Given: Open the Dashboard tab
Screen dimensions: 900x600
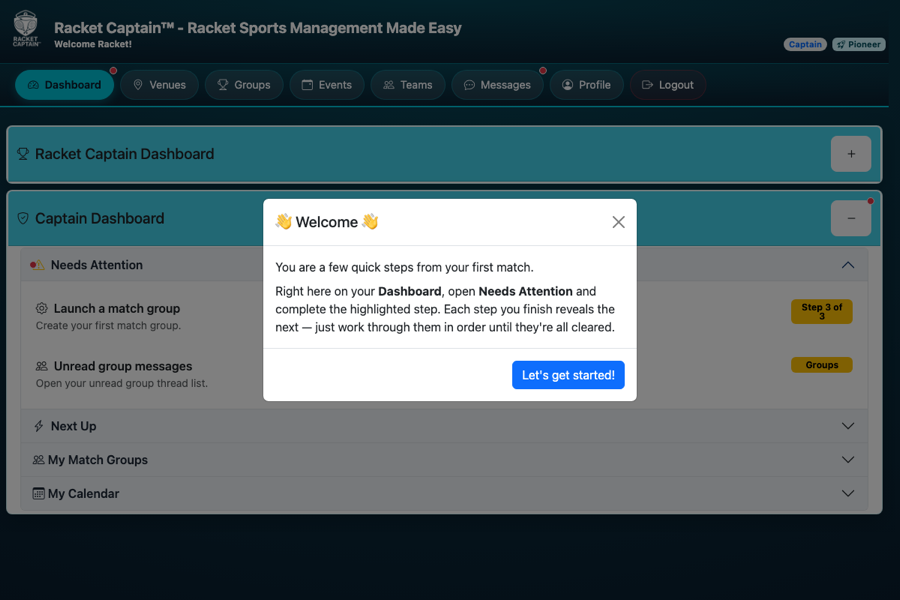Looking at the screenshot, I should click(x=64, y=85).
